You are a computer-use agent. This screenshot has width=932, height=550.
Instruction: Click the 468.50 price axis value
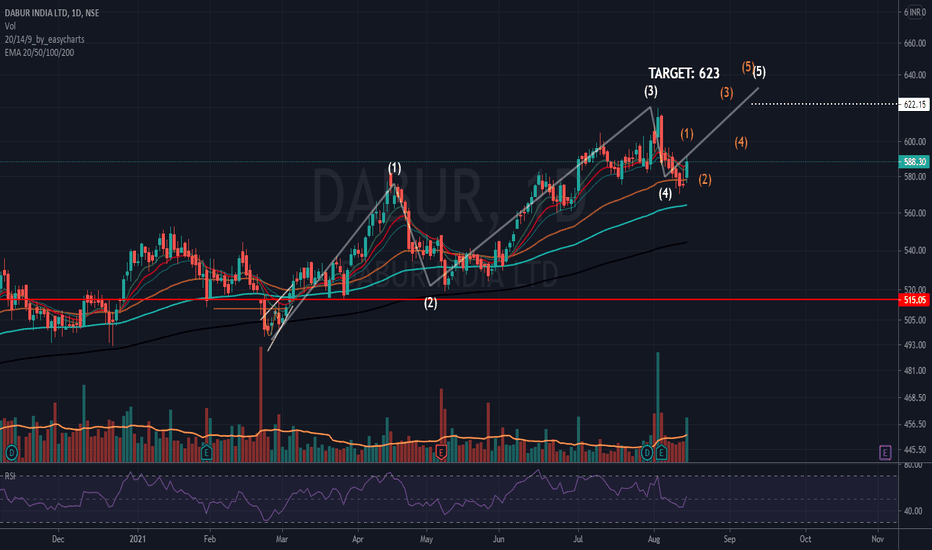tap(915, 397)
